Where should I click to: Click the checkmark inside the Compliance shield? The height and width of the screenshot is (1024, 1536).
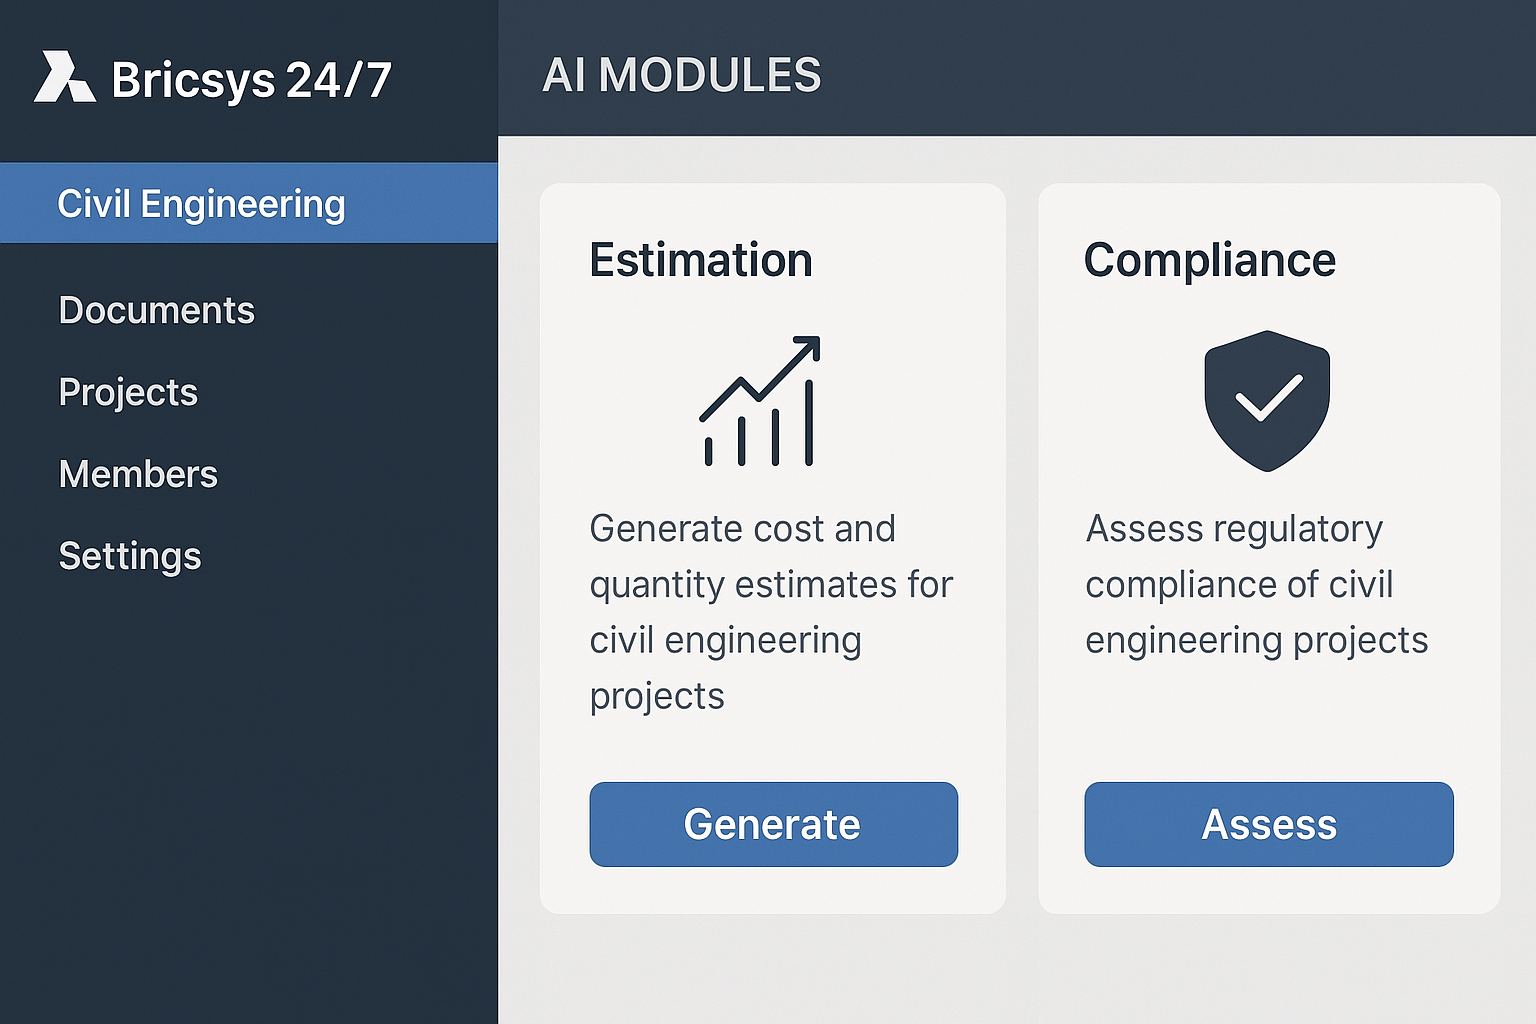[x=1268, y=398]
